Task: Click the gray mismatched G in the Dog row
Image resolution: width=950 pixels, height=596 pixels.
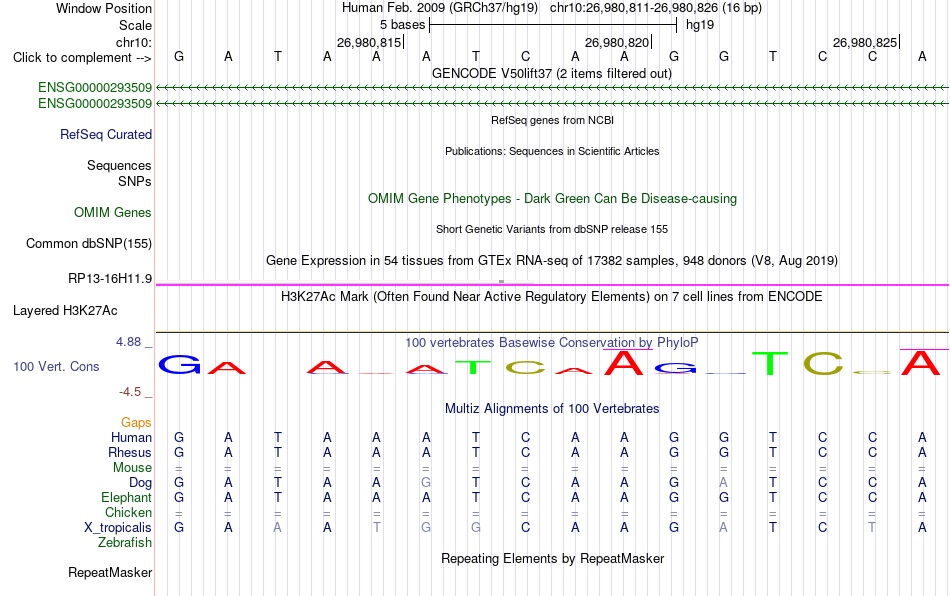Action: pos(426,483)
